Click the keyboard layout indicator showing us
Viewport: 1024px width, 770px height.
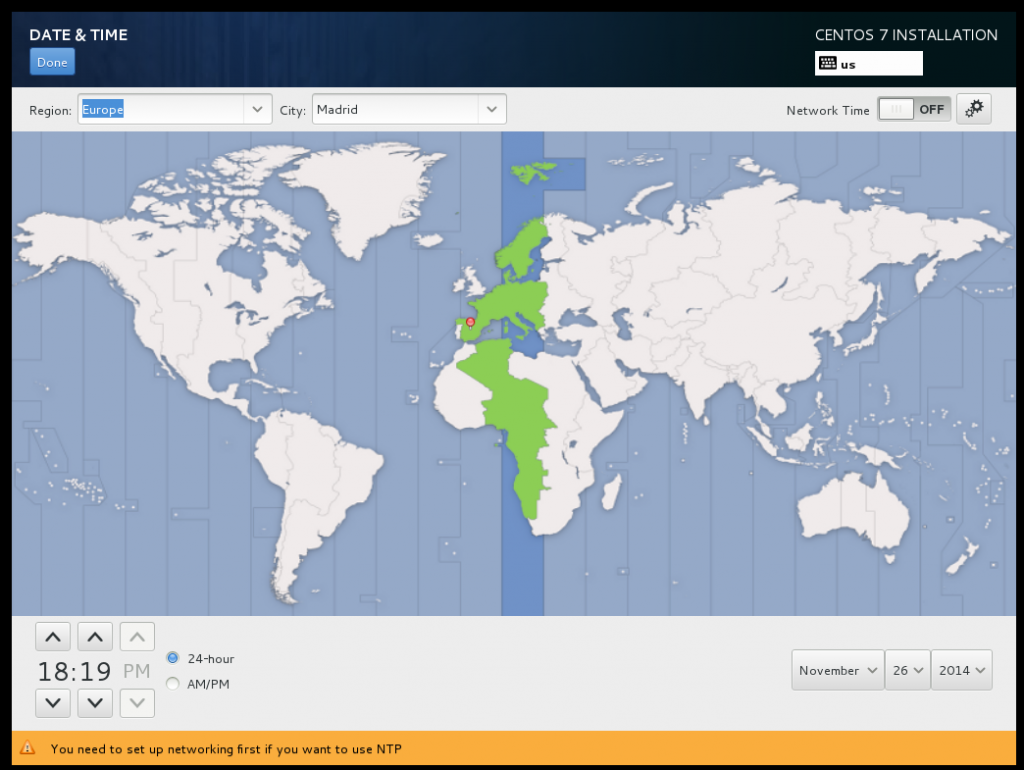[867, 63]
